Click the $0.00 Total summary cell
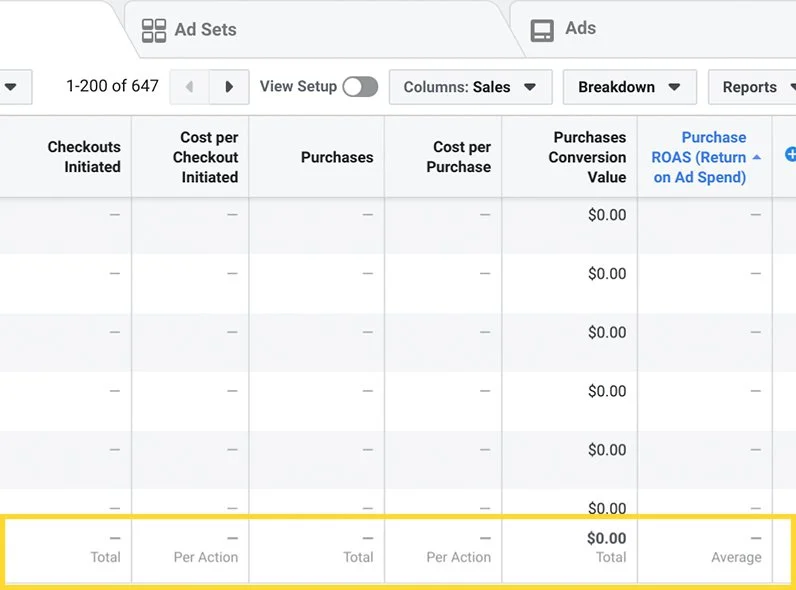 [x=606, y=547]
